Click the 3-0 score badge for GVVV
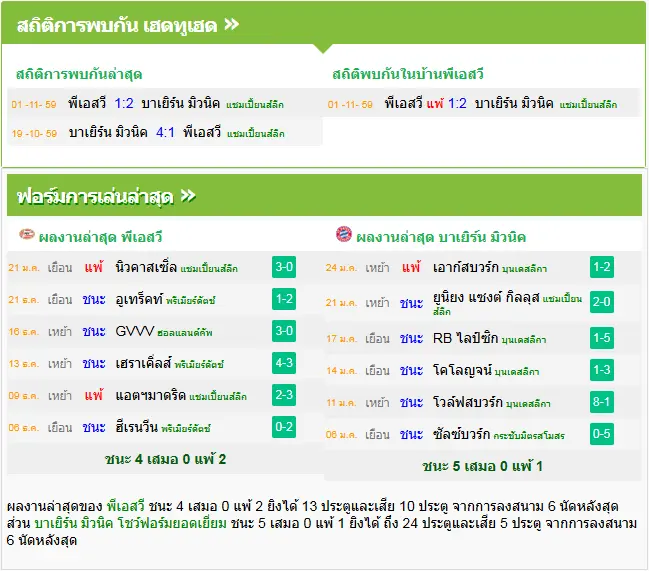The height and width of the screenshot is (571, 649). [x=284, y=331]
